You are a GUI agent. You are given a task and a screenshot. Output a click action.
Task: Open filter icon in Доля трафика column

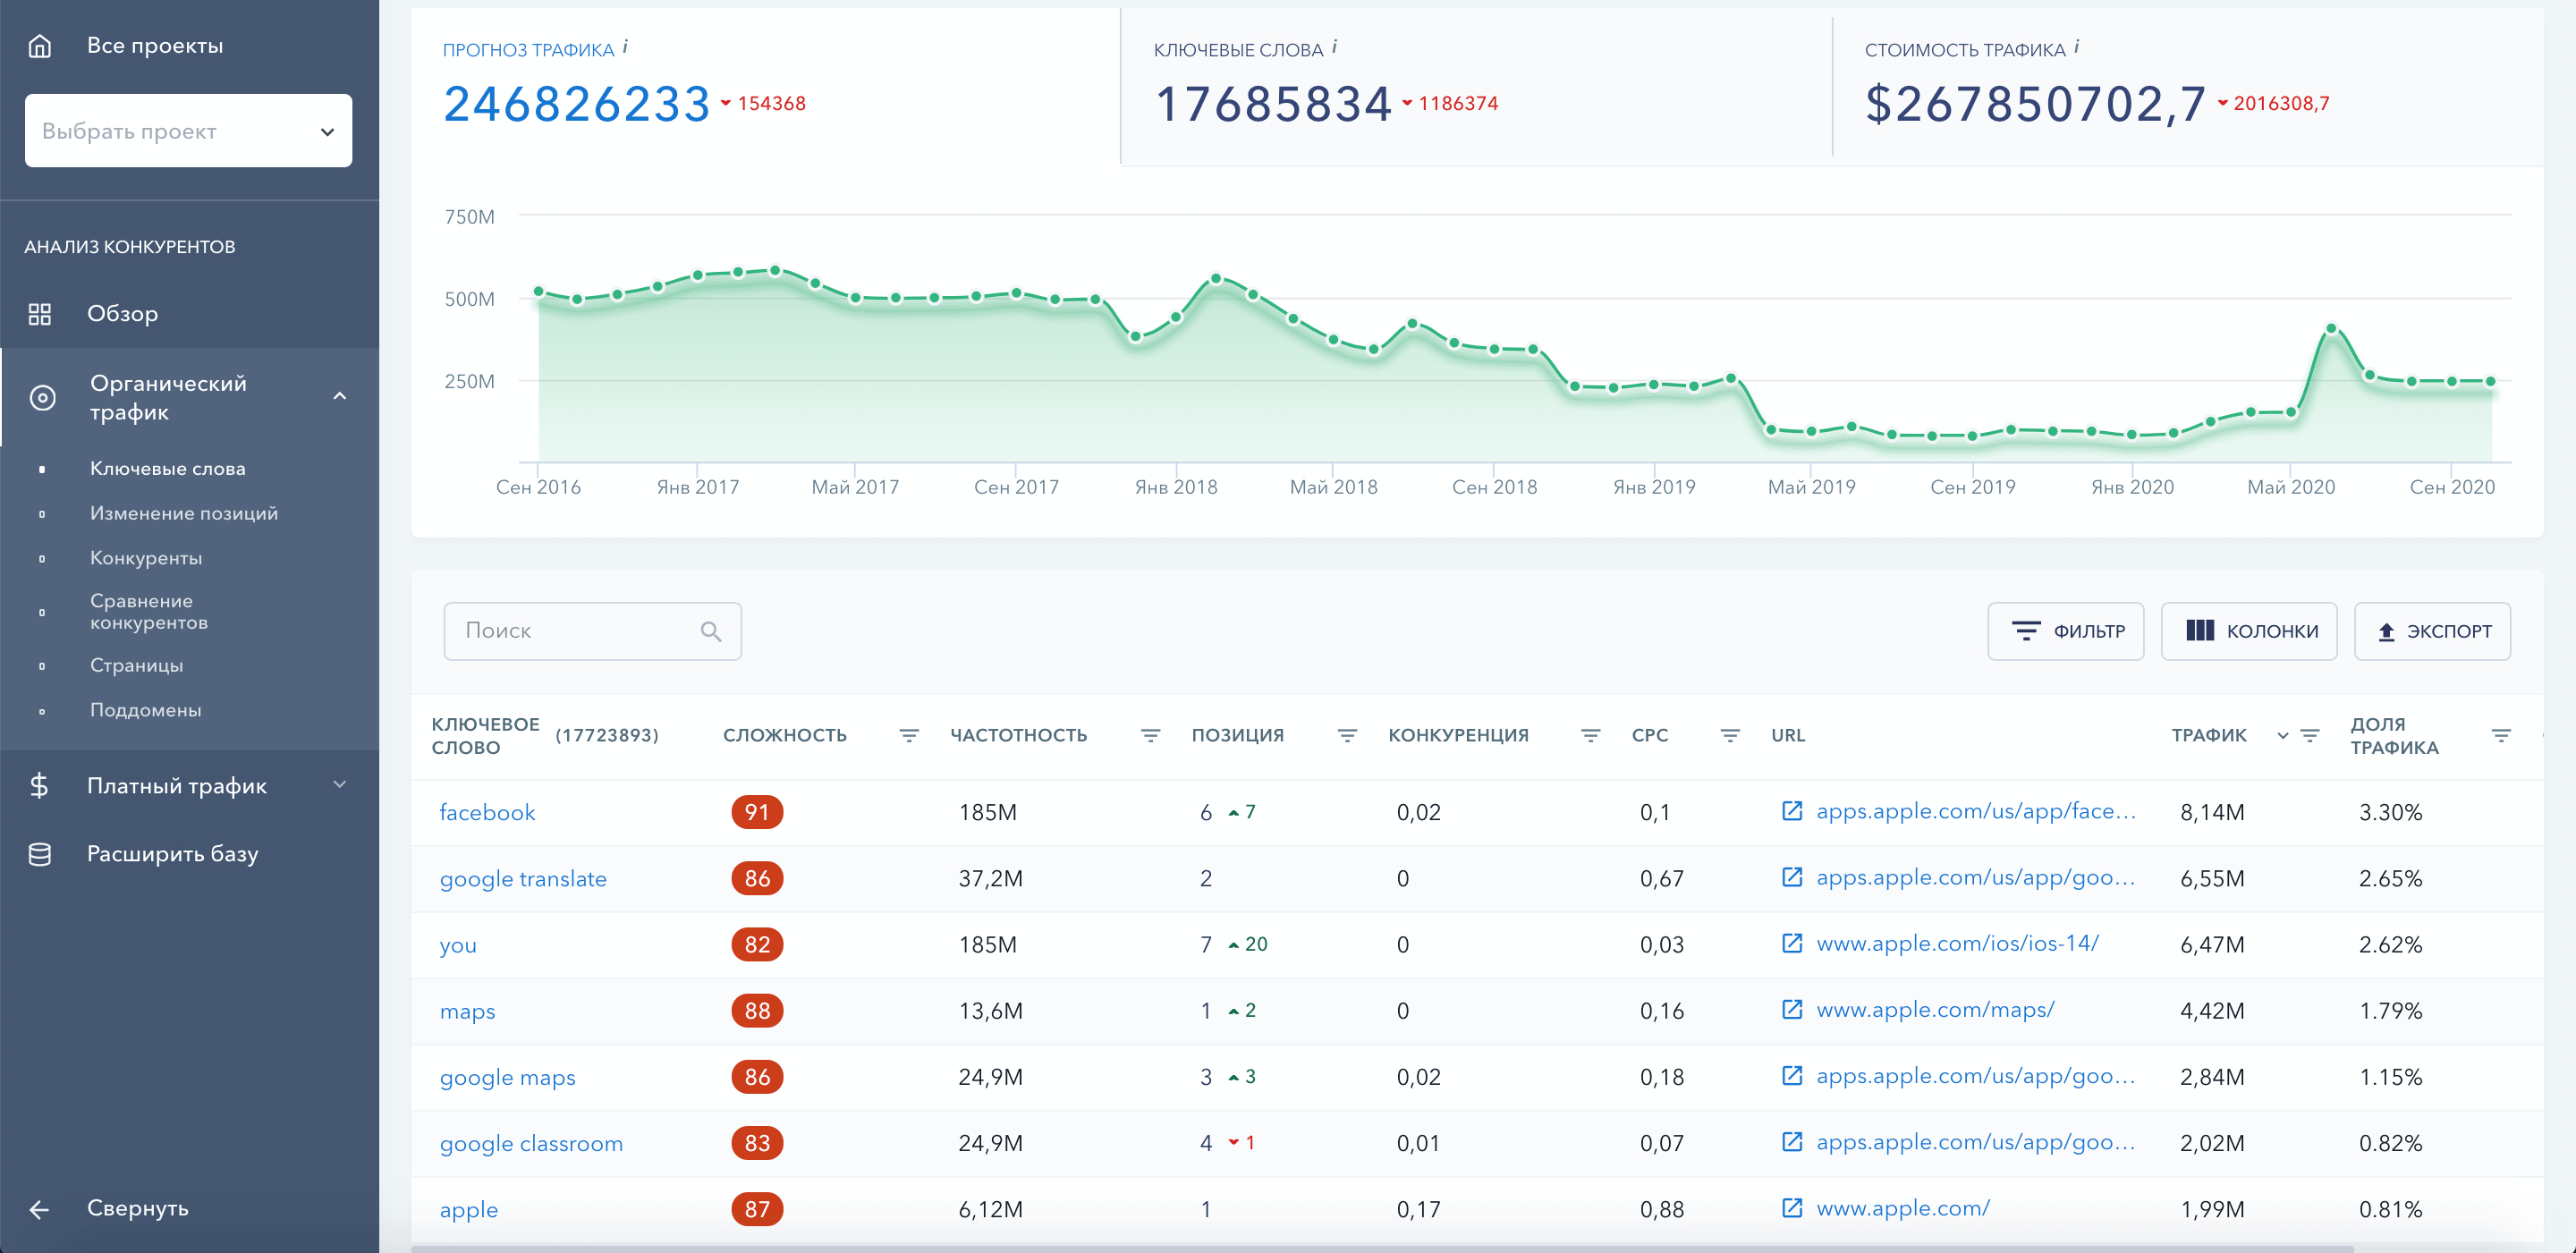2501,735
